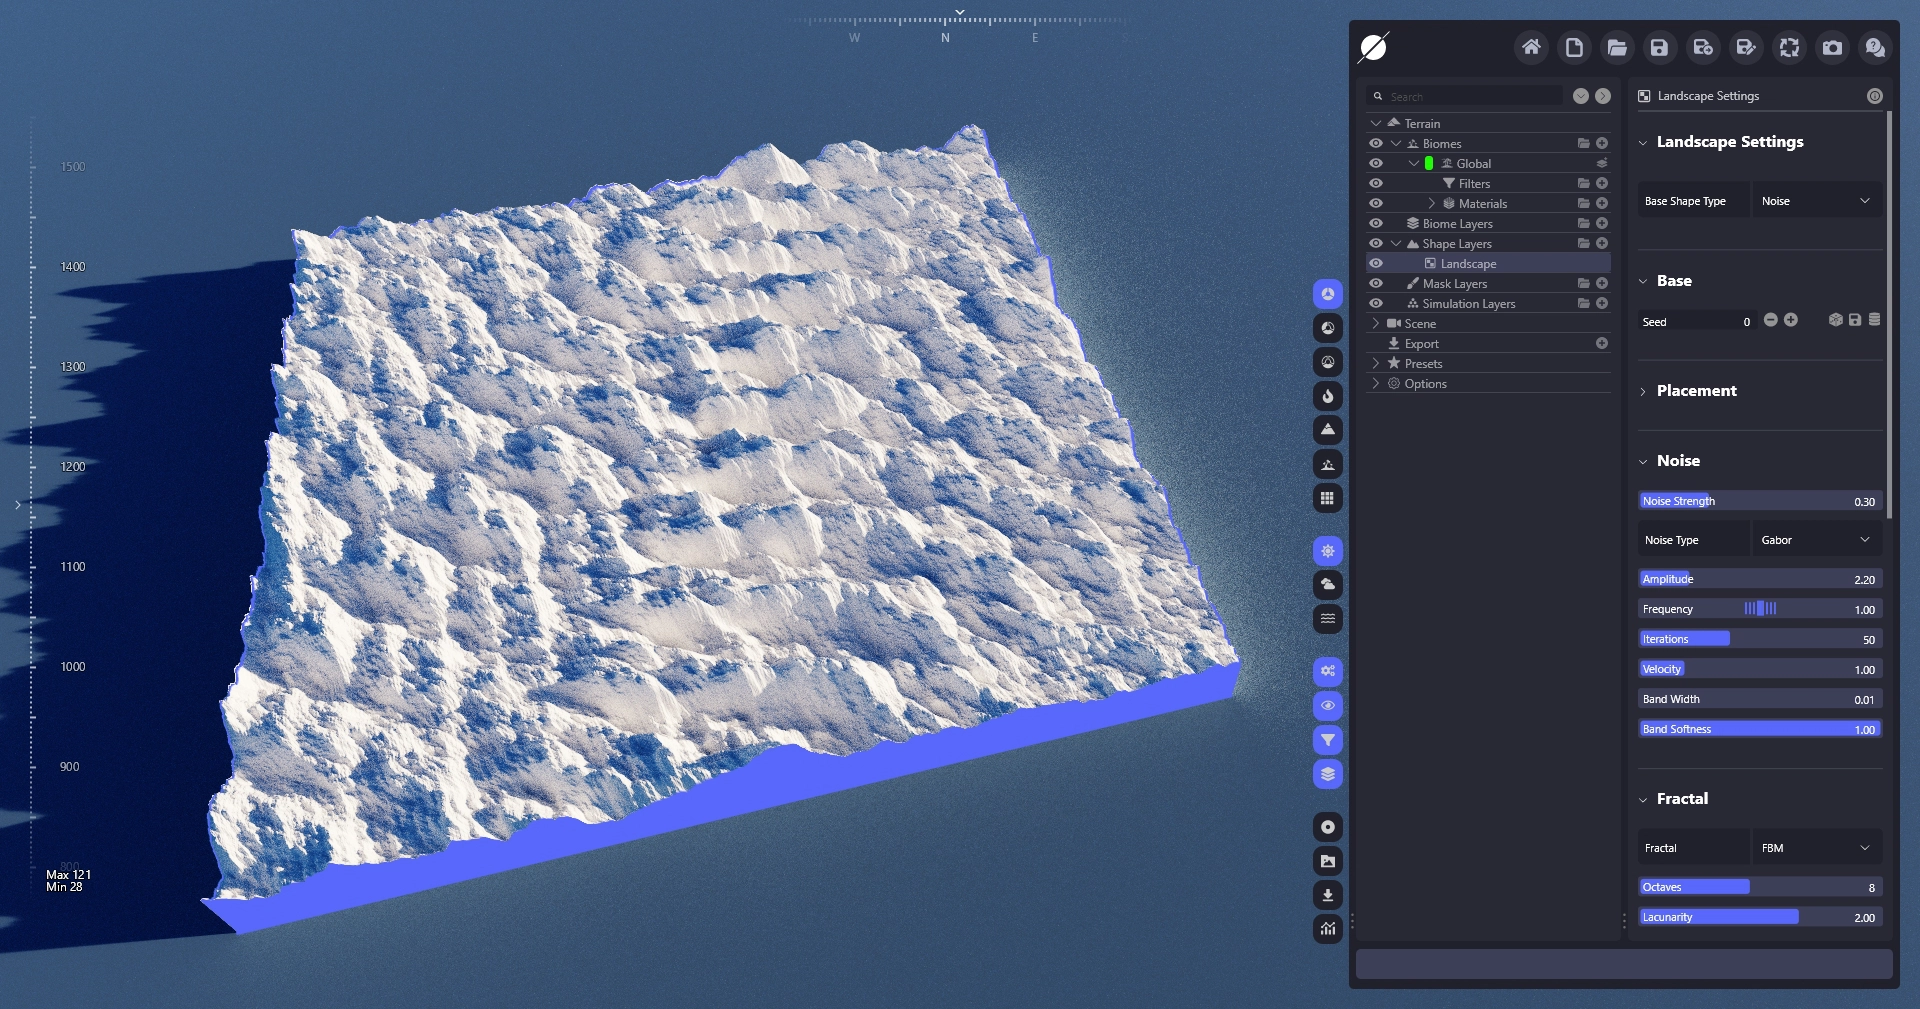This screenshot has height=1009, width=1920.
Task: Click the grid icon in viewport sidebar
Action: (x=1327, y=498)
